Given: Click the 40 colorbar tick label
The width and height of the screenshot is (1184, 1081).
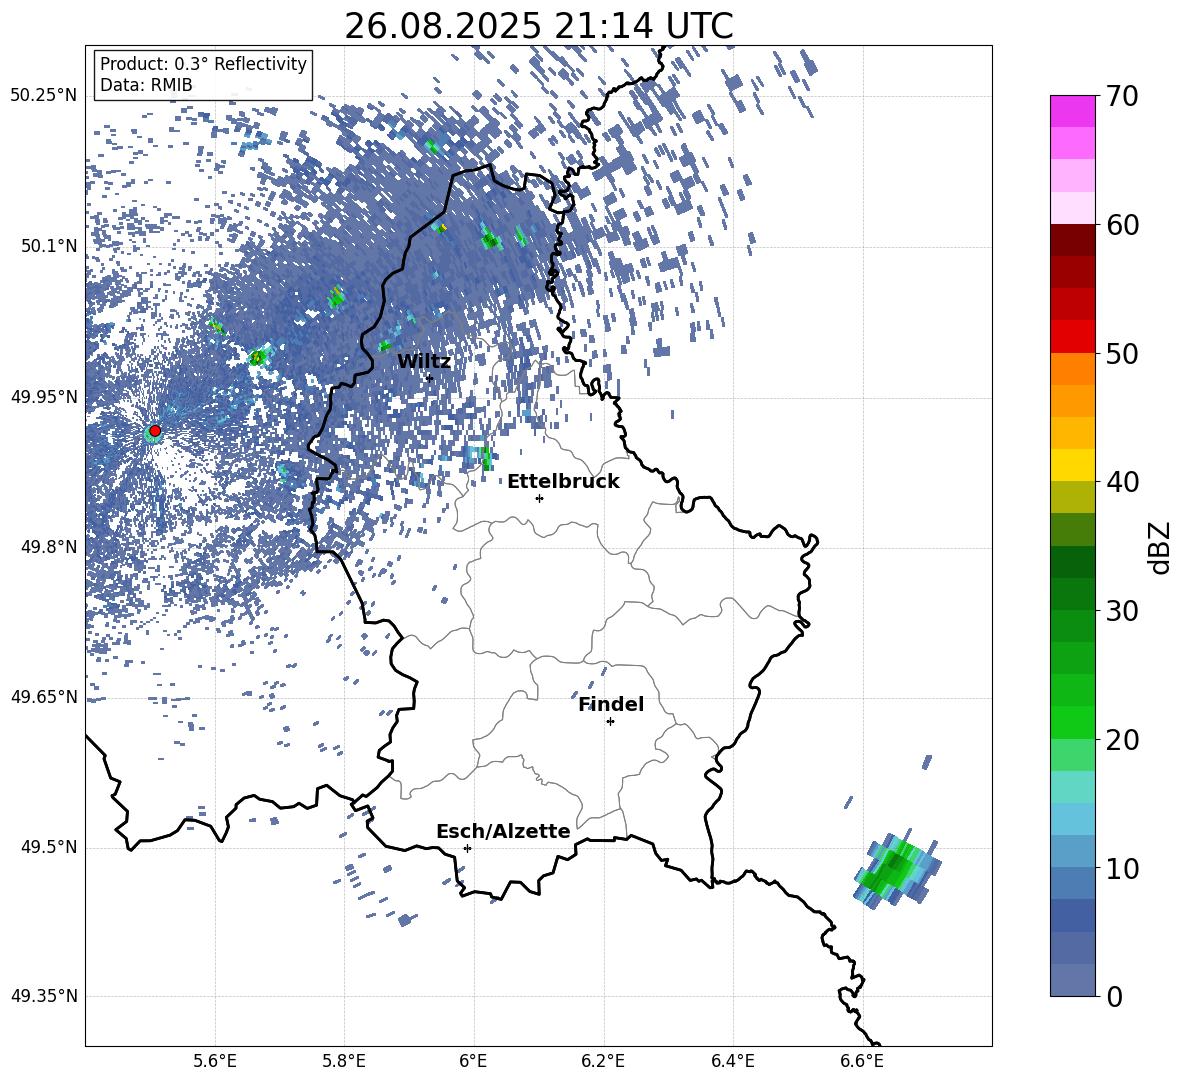Looking at the screenshot, I should (1122, 482).
